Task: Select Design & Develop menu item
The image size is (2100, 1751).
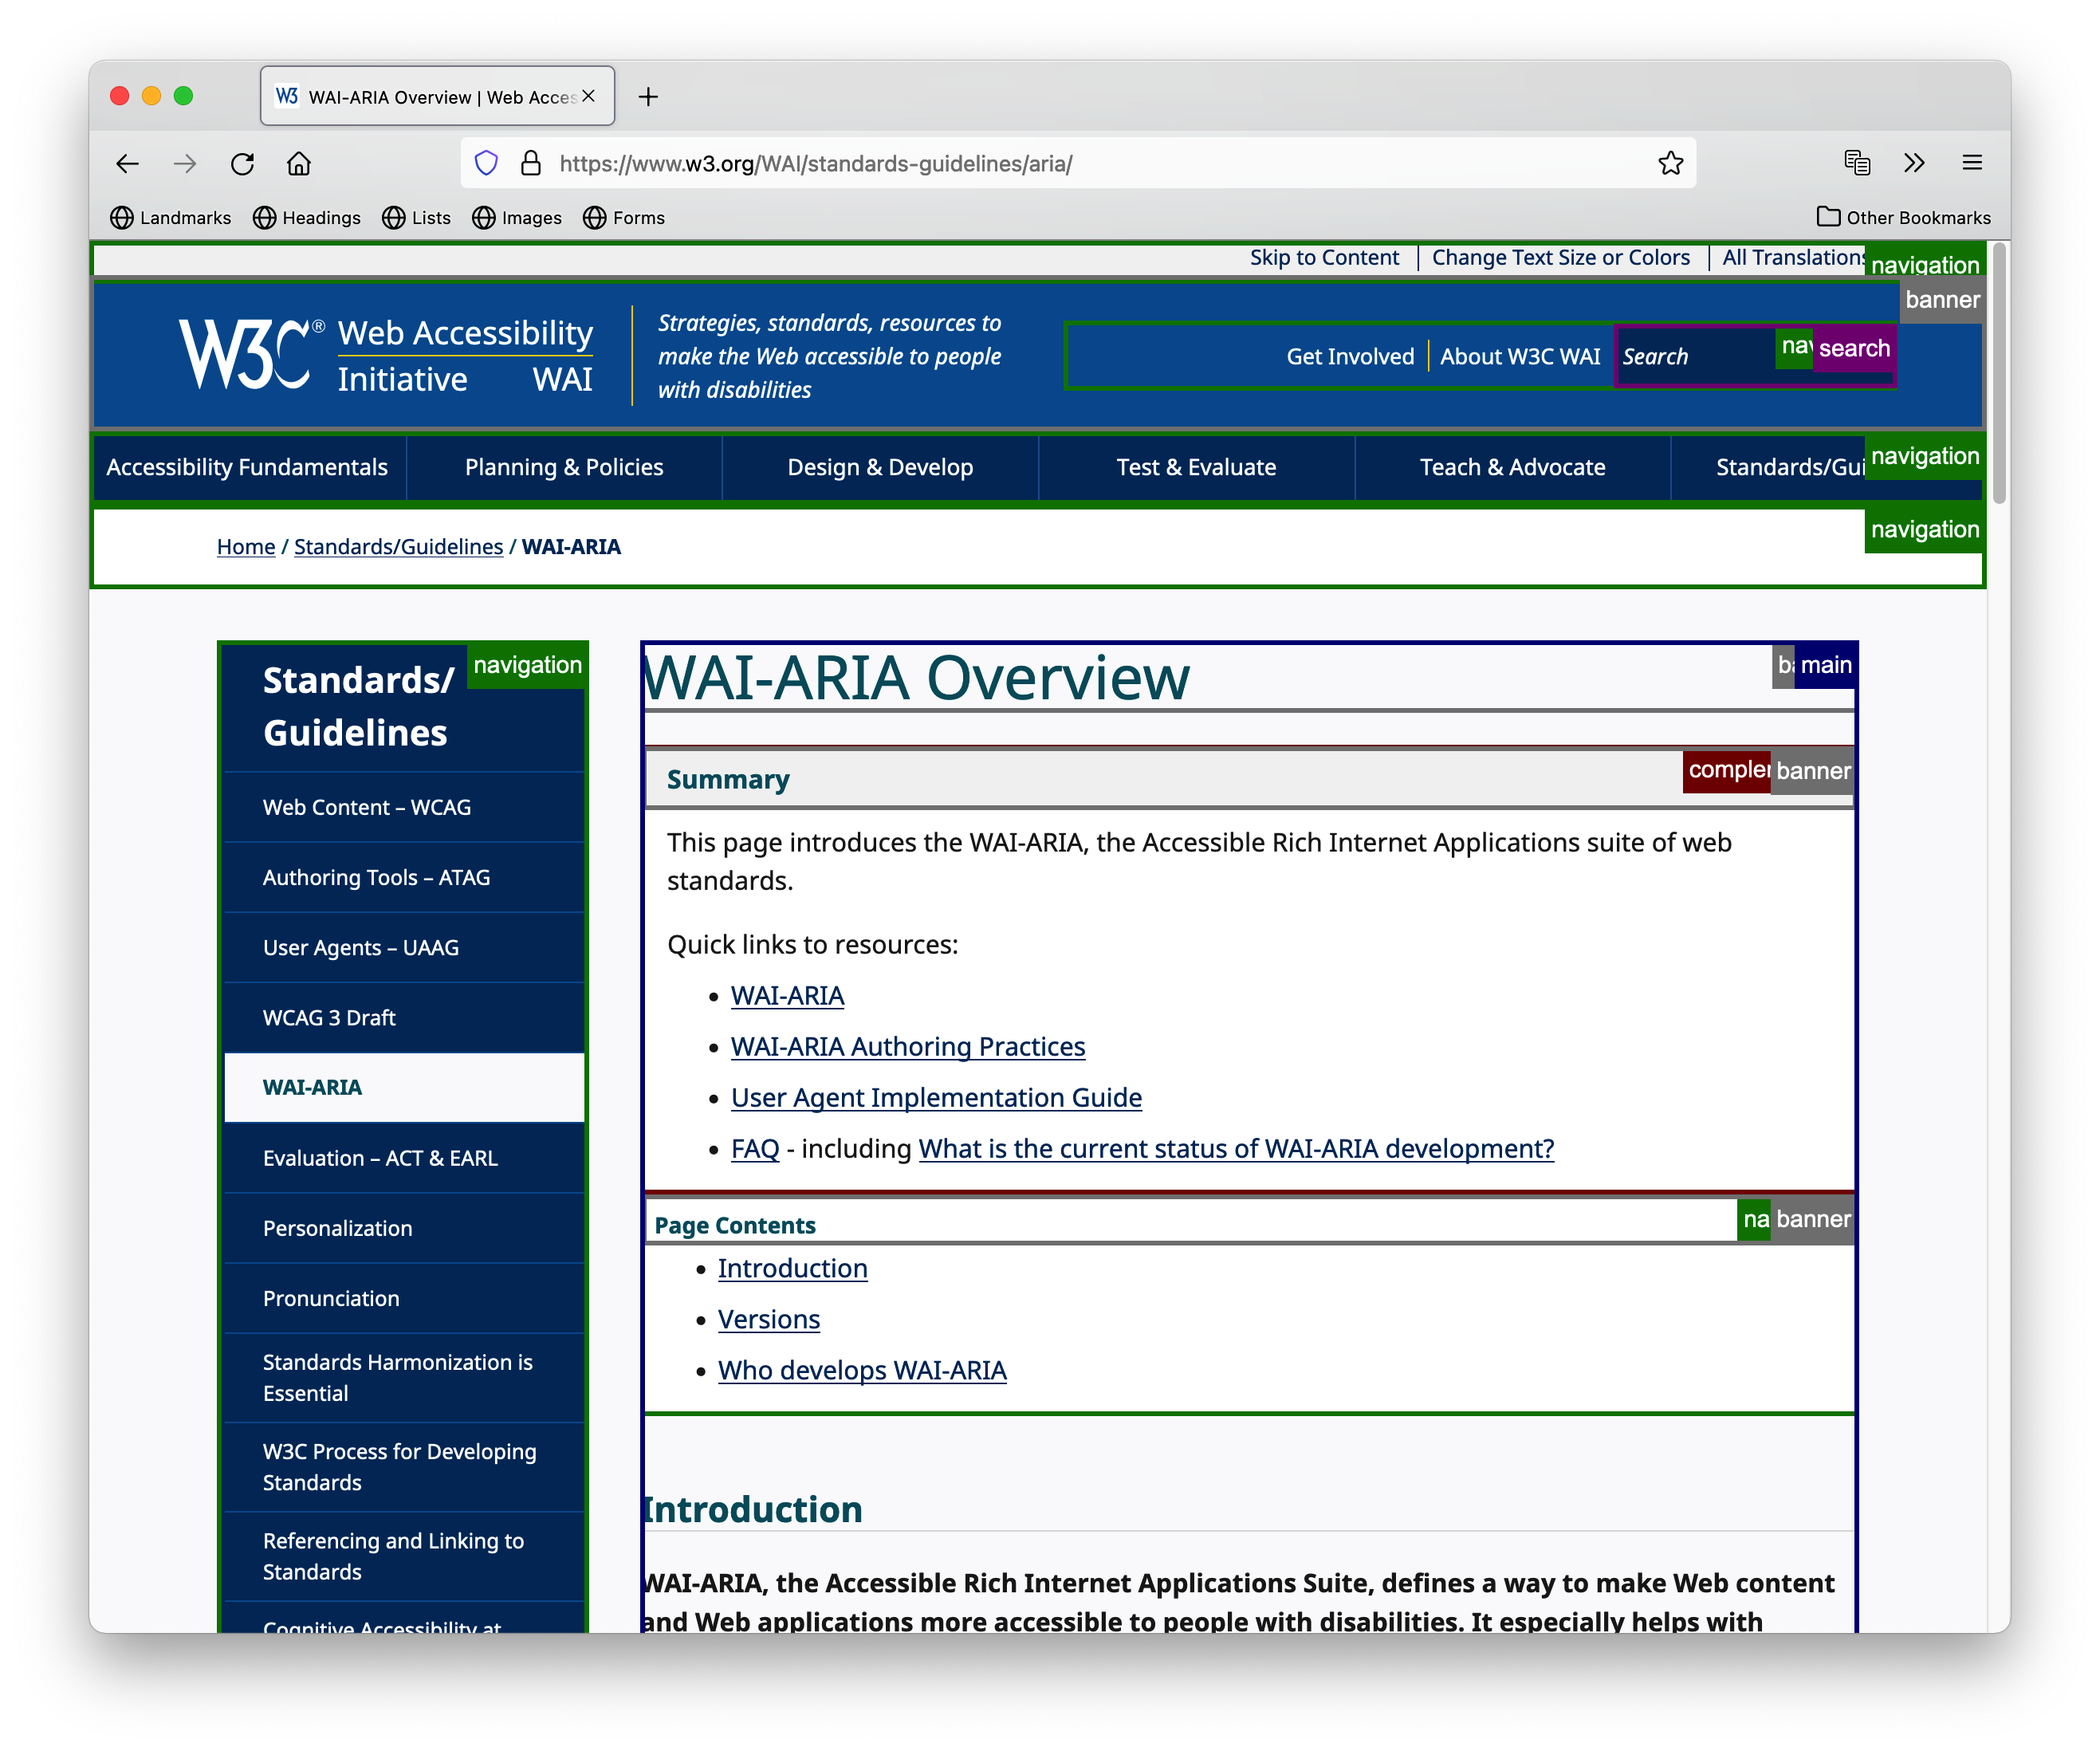Action: coord(881,466)
